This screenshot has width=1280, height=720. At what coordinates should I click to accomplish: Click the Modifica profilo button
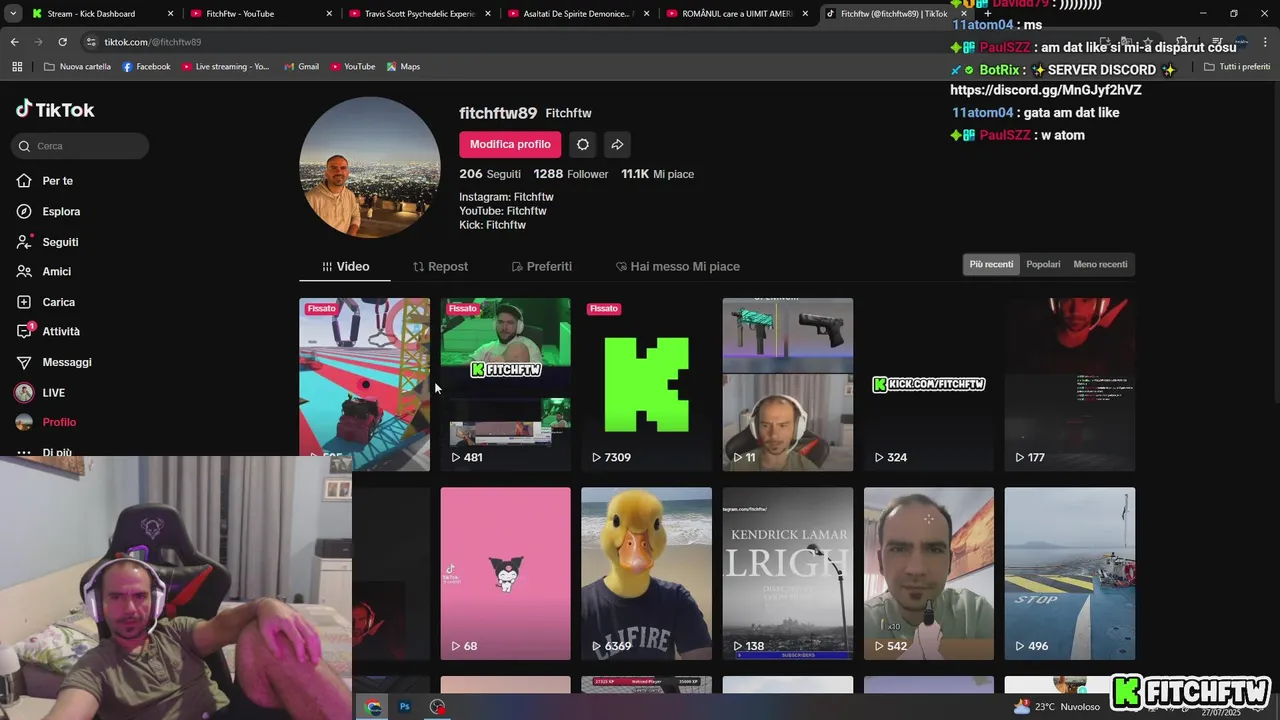pos(510,144)
